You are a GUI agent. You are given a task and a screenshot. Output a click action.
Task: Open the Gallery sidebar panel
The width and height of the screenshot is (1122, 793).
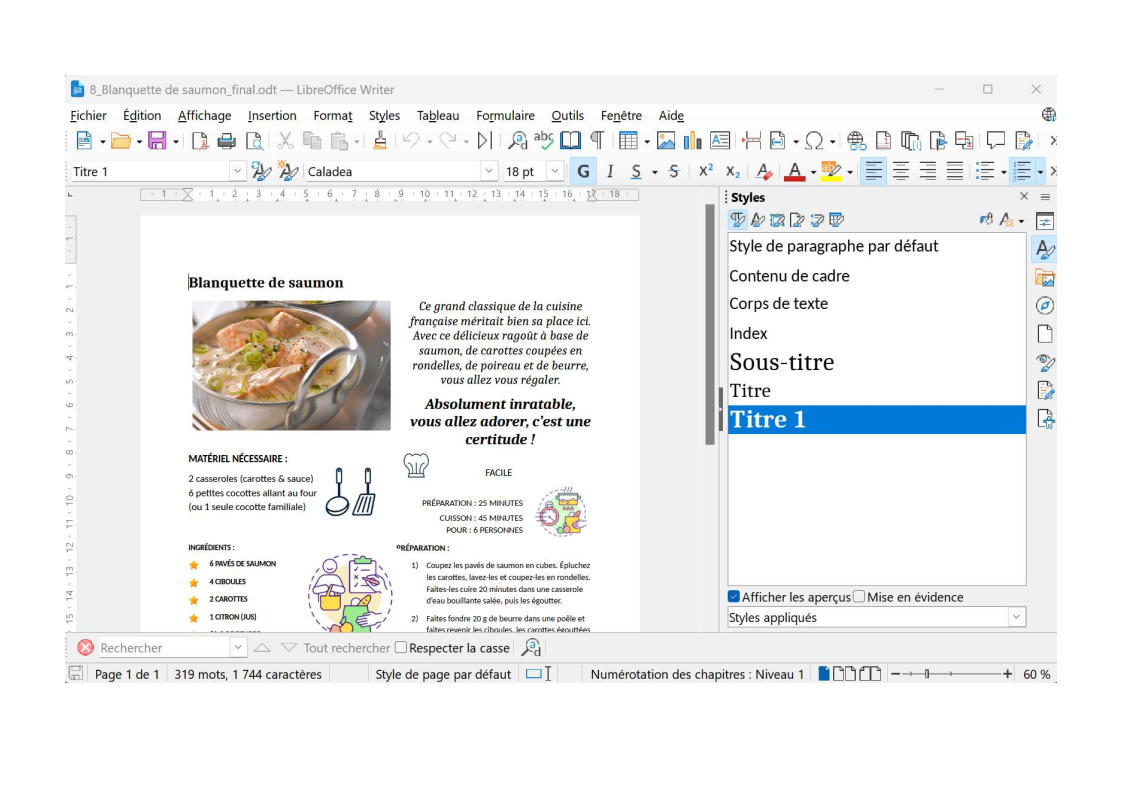click(x=1045, y=278)
